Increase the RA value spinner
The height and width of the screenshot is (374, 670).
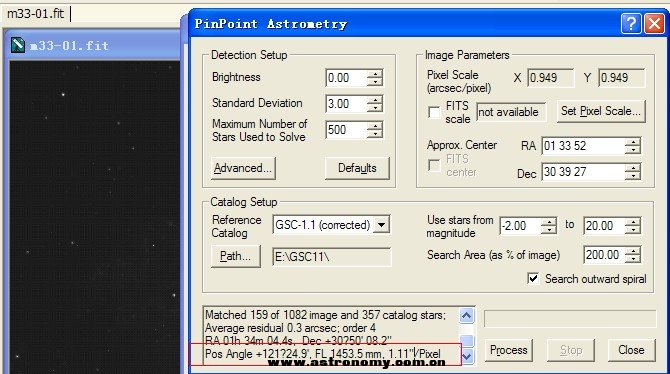pos(633,142)
